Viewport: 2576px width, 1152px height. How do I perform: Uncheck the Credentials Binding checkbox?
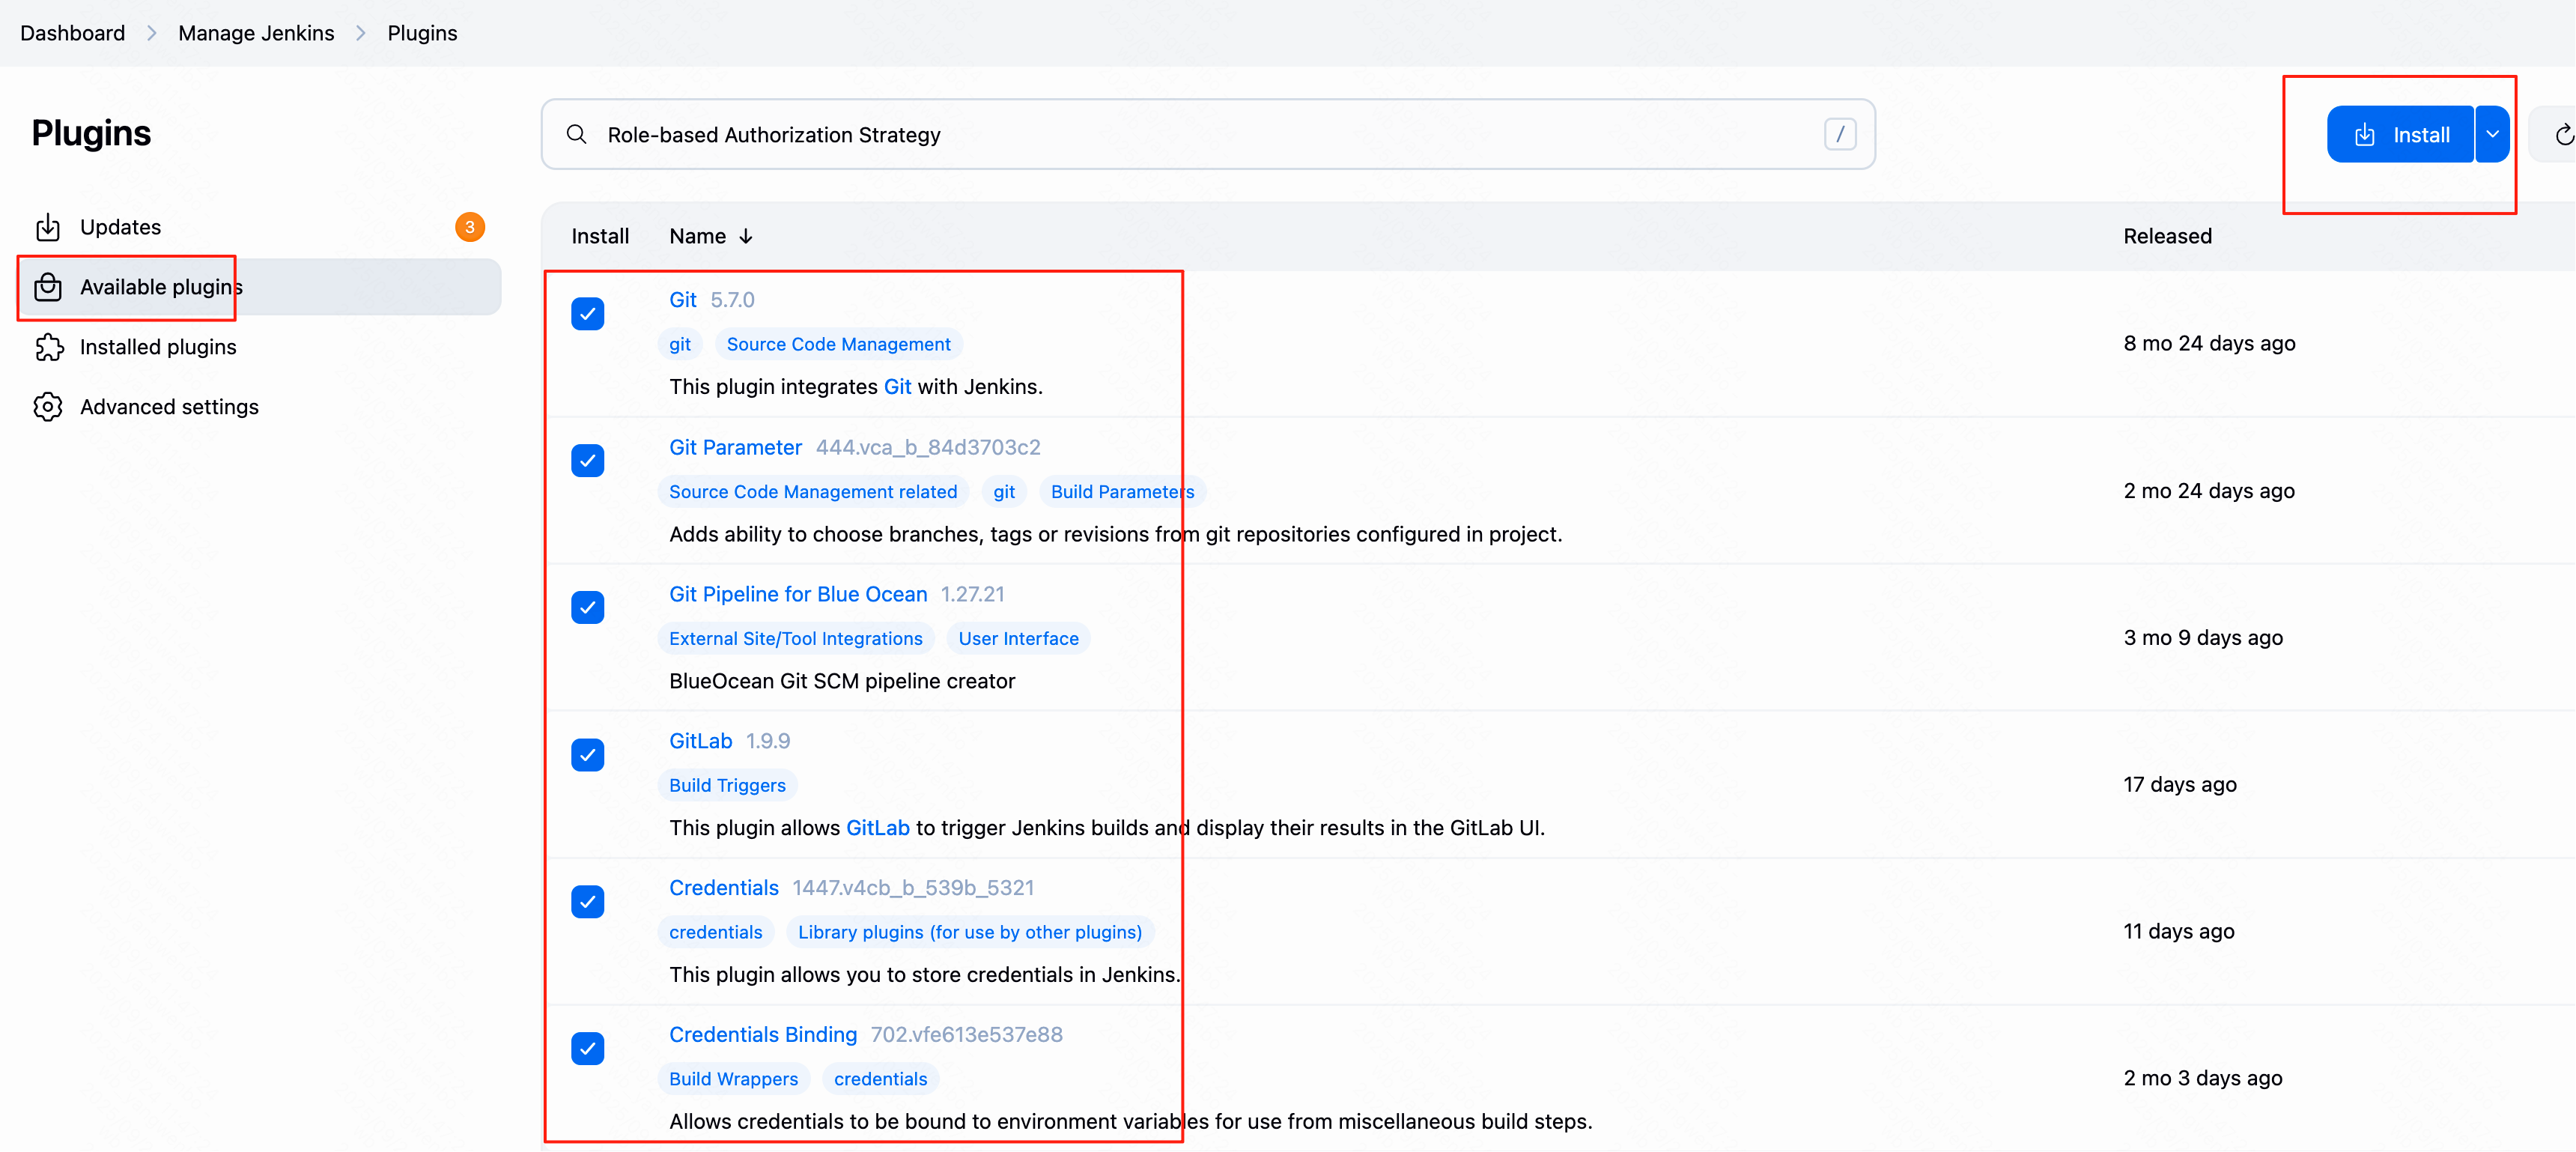pos(588,1049)
